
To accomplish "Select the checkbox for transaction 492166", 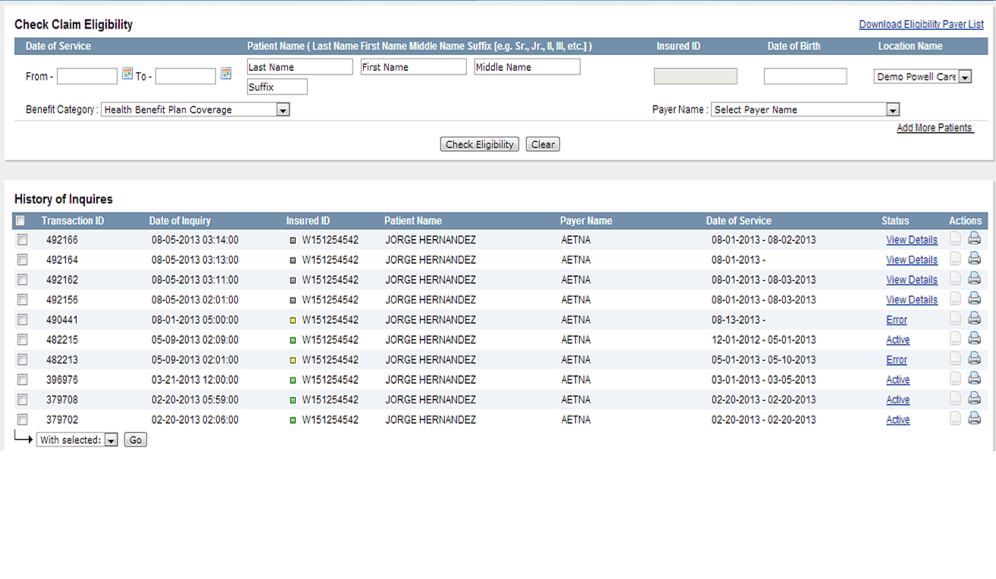I will tap(21, 239).
